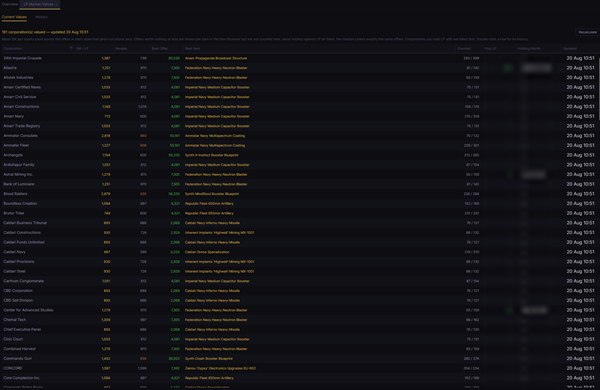
Task: Click CBD Sell Division corporation name
Action: click(18, 300)
